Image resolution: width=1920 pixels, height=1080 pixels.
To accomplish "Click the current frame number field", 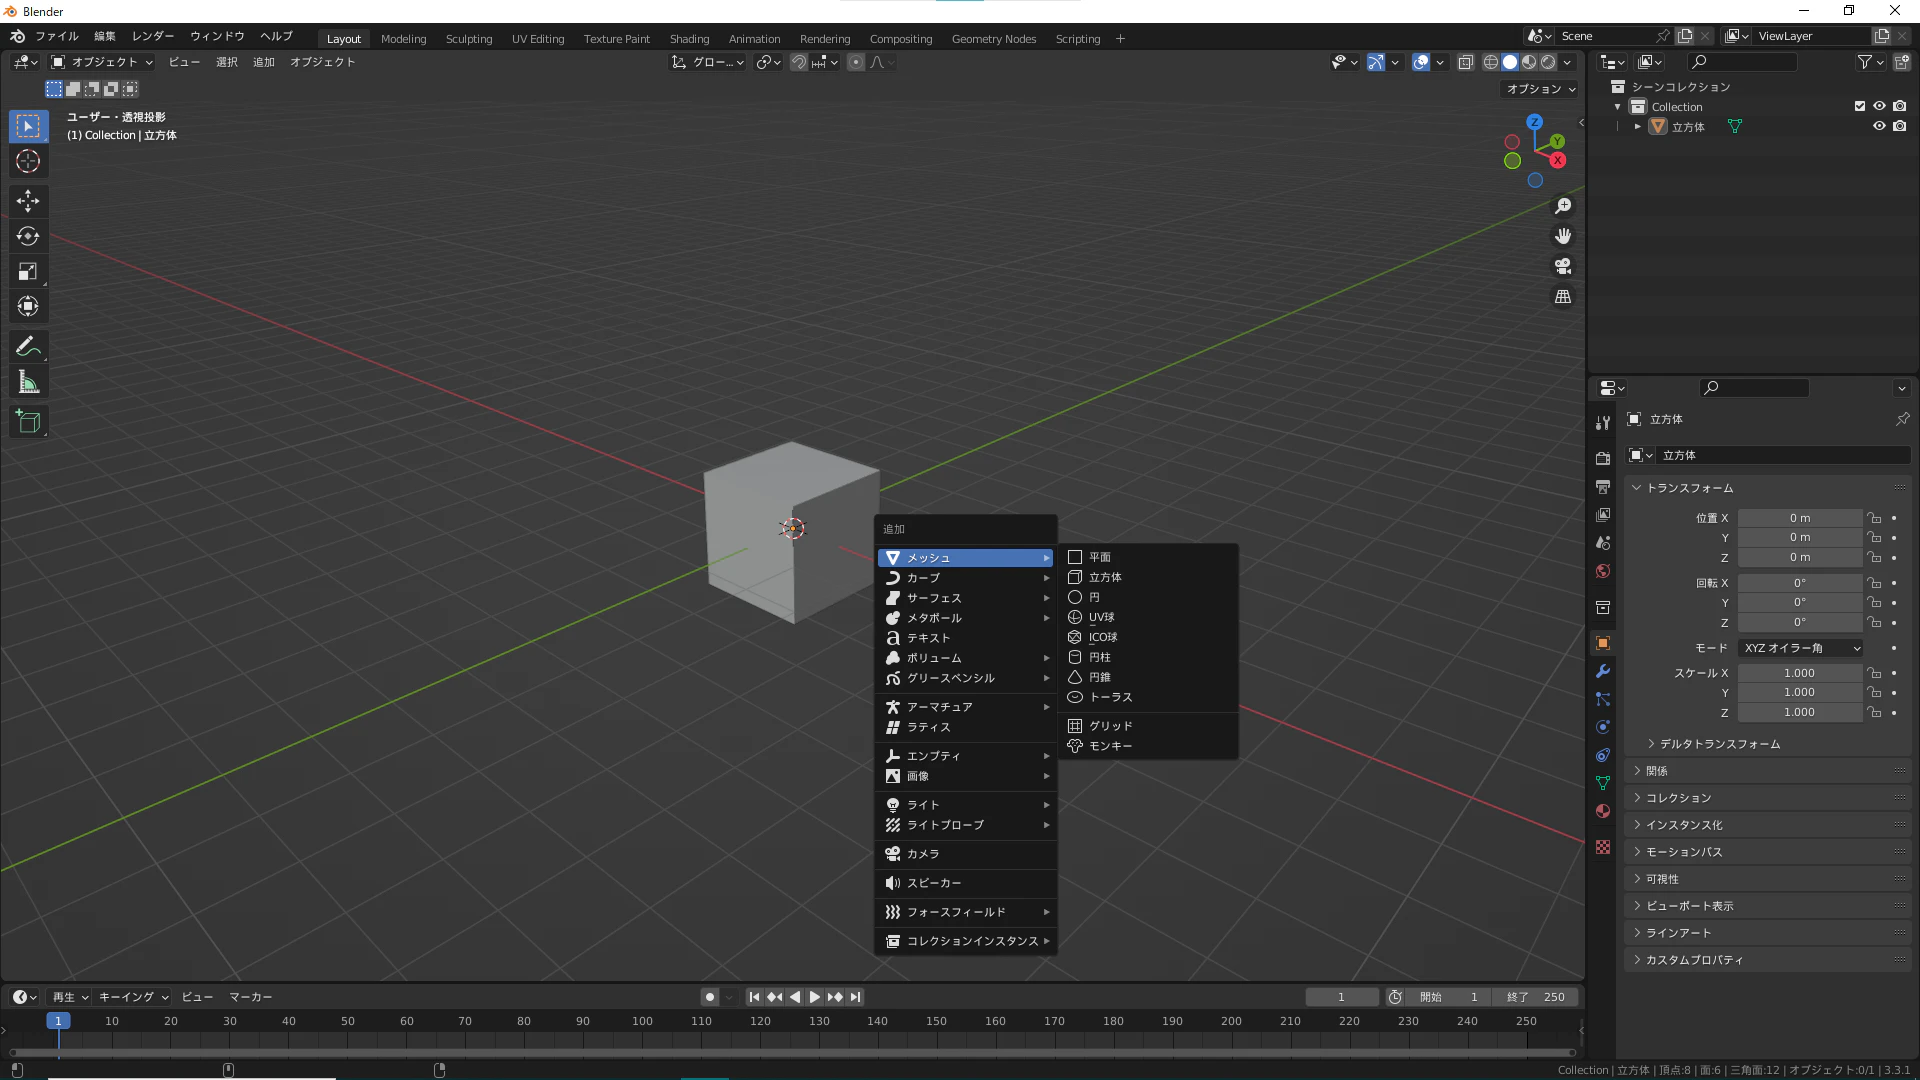I will tap(1341, 997).
